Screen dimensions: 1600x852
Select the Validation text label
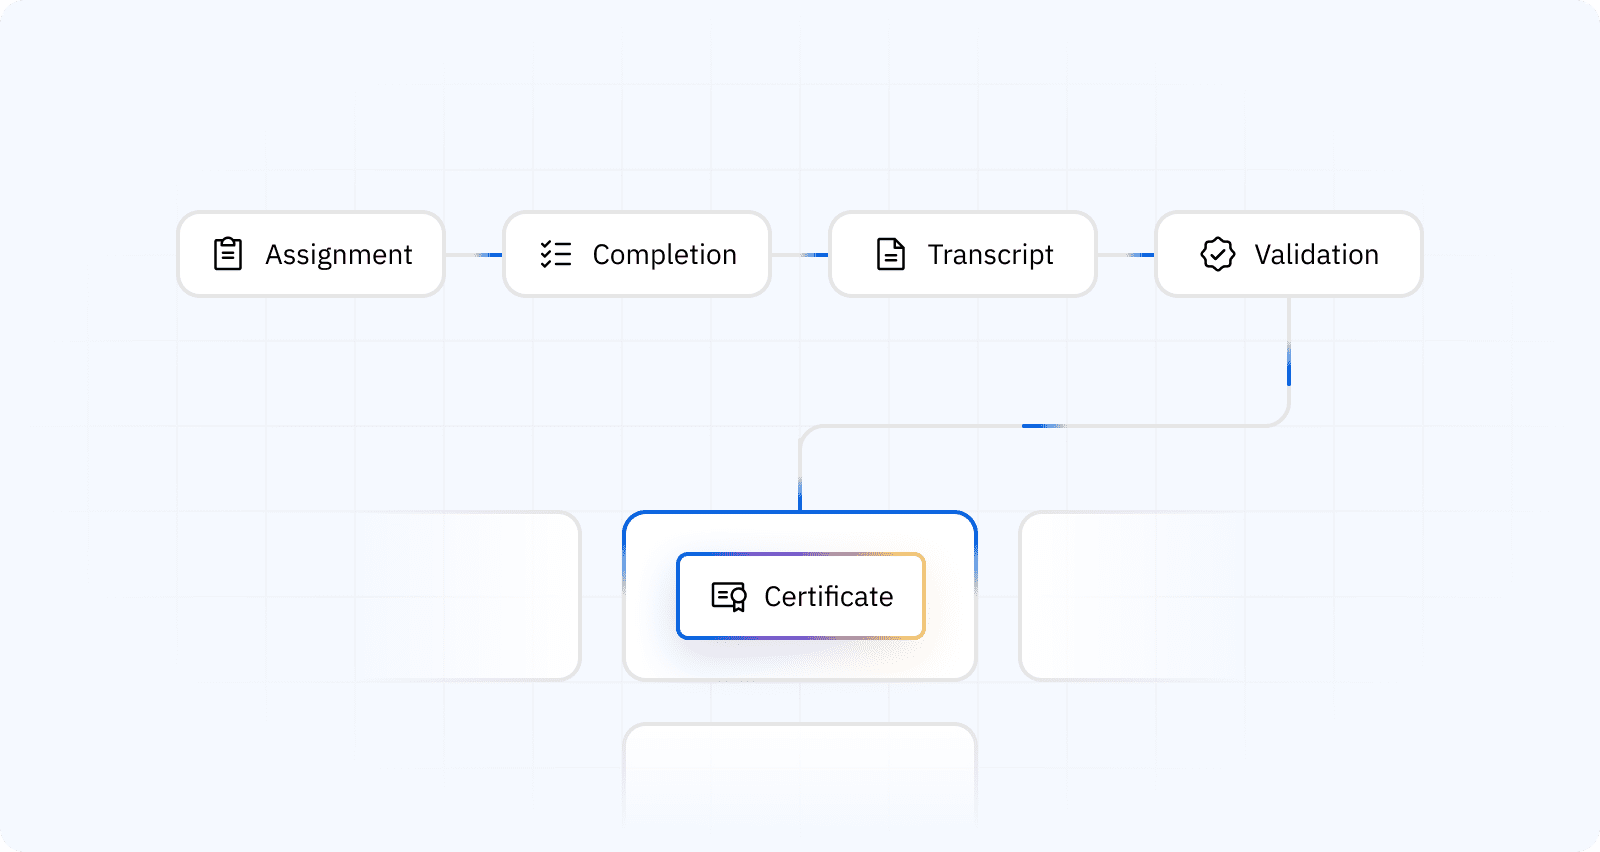click(1316, 255)
